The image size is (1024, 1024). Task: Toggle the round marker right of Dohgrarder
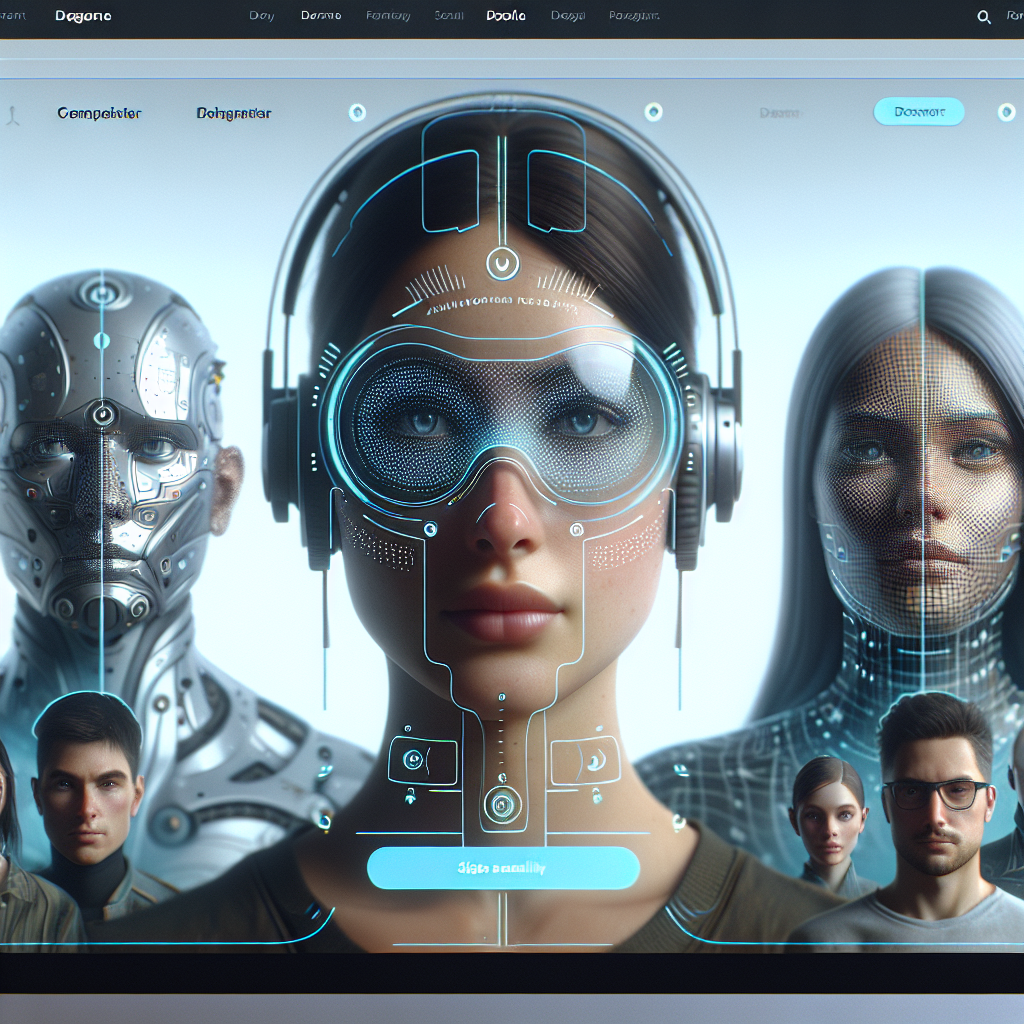click(x=357, y=113)
